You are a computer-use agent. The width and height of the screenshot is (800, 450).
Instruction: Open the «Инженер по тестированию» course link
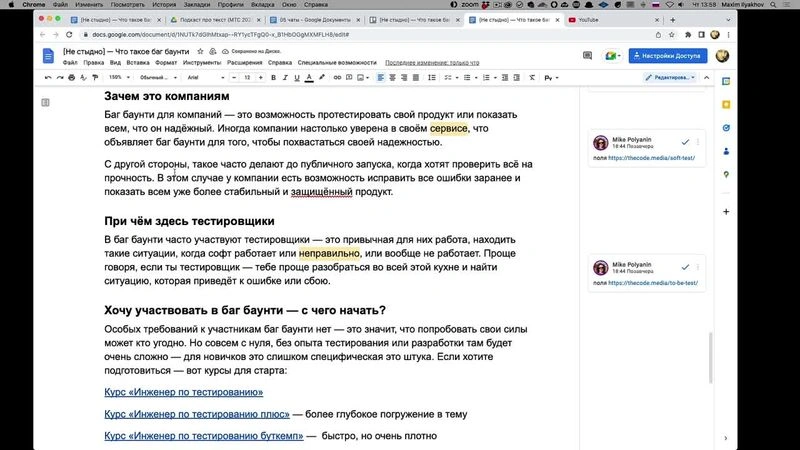pyautogui.click(x=184, y=392)
